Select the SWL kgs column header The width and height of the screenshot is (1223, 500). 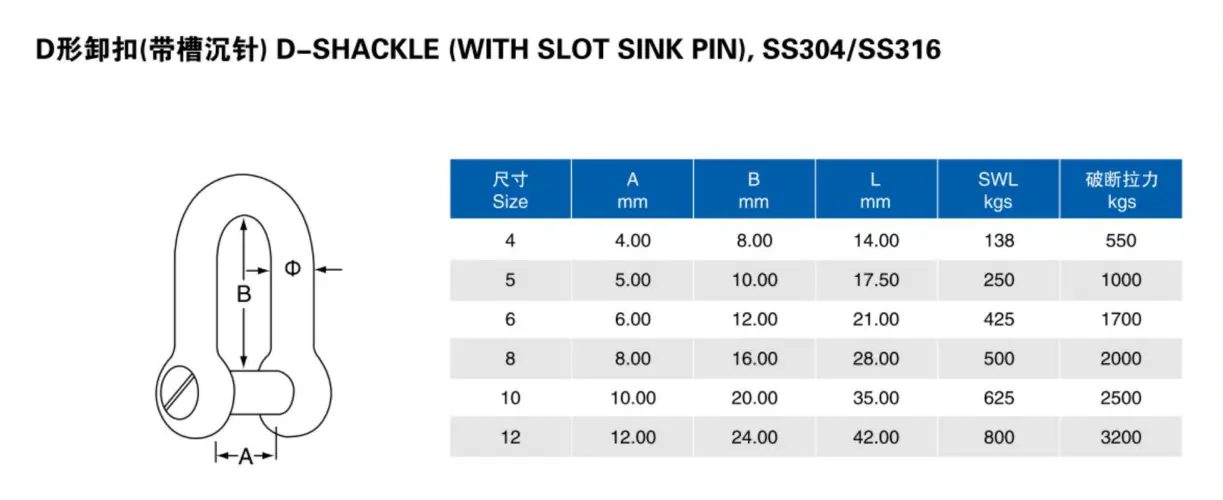(x=998, y=190)
